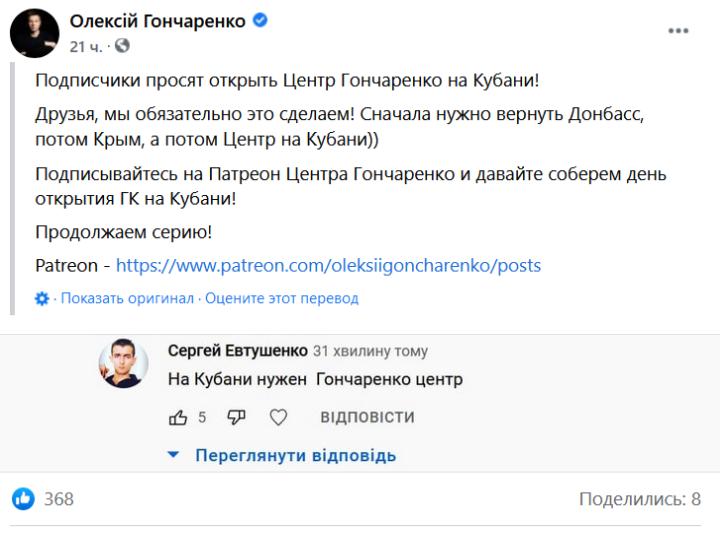Click the "ВІДПОВІСТИ" reply button

point(367,417)
